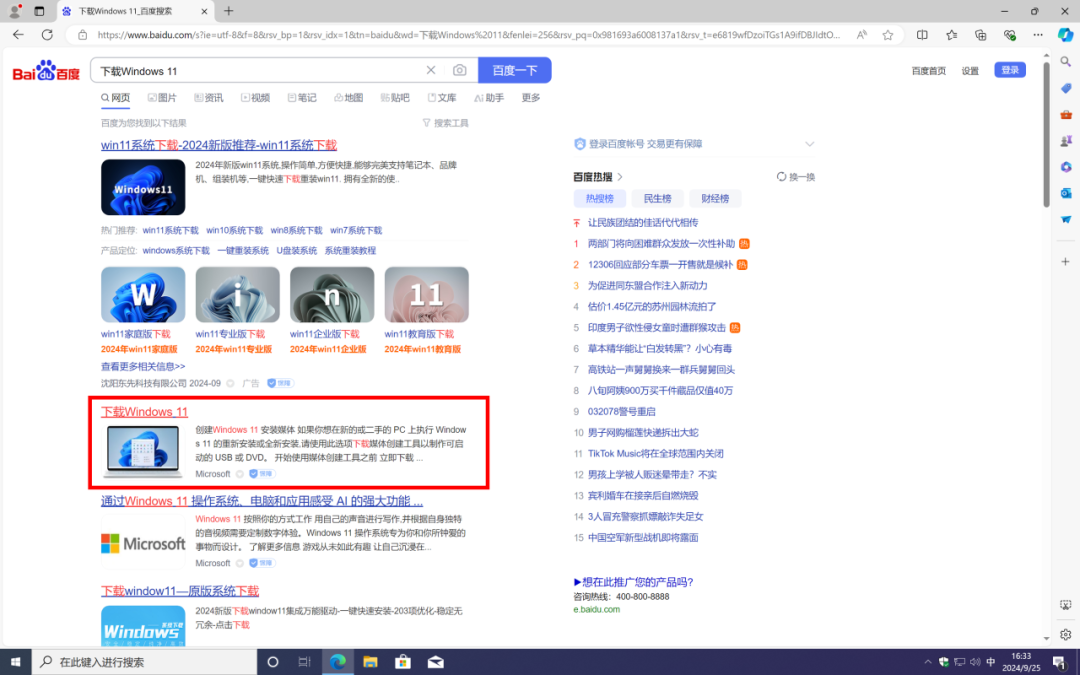Viewport: 1080px width, 675px height.
Task: Open the Windows Start menu
Action: point(15,662)
